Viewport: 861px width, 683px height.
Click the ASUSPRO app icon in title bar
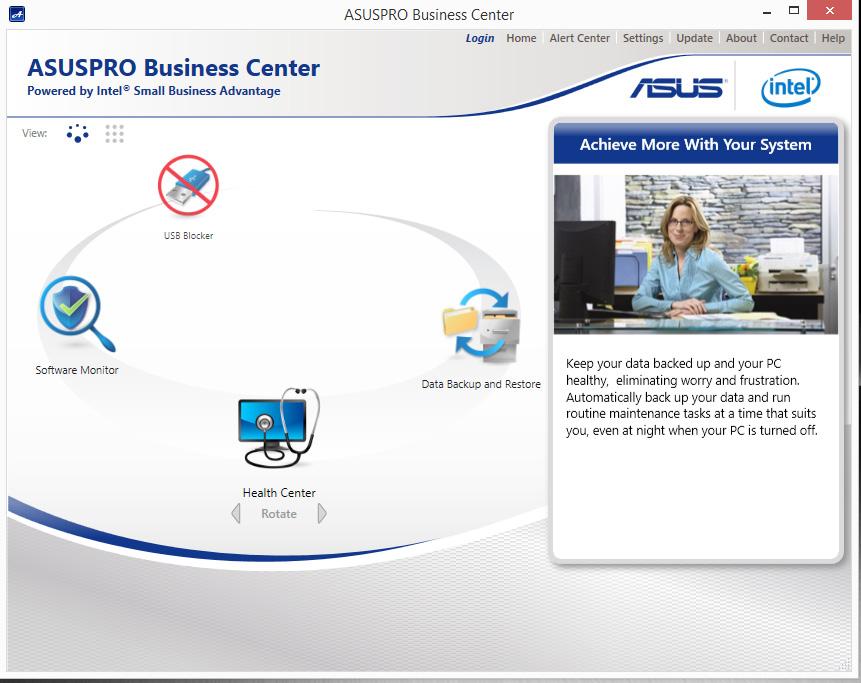pyautogui.click(x=17, y=14)
